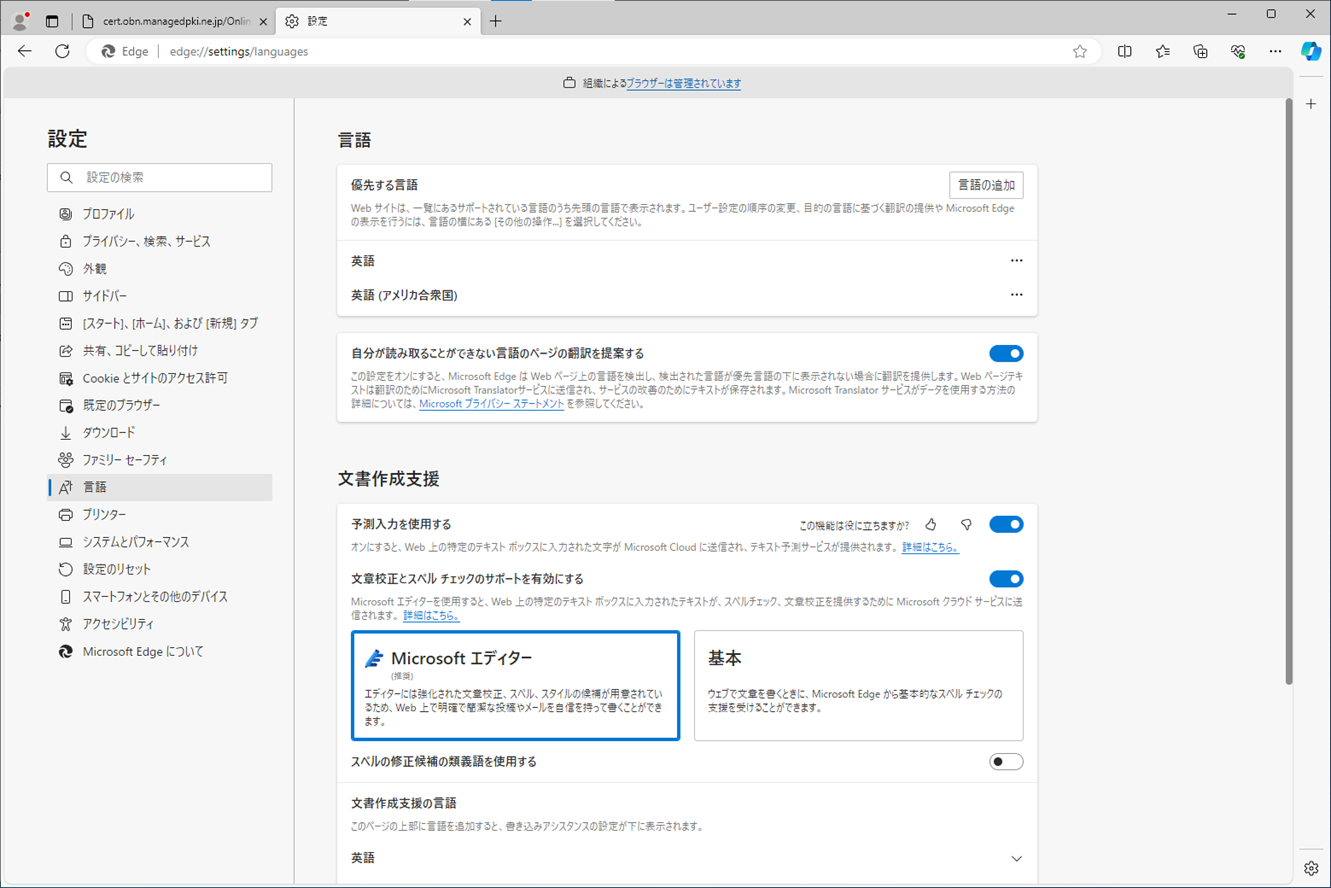The height and width of the screenshot is (888, 1331).
Task: Click the page vertical scrollbar
Action: point(1289,393)
